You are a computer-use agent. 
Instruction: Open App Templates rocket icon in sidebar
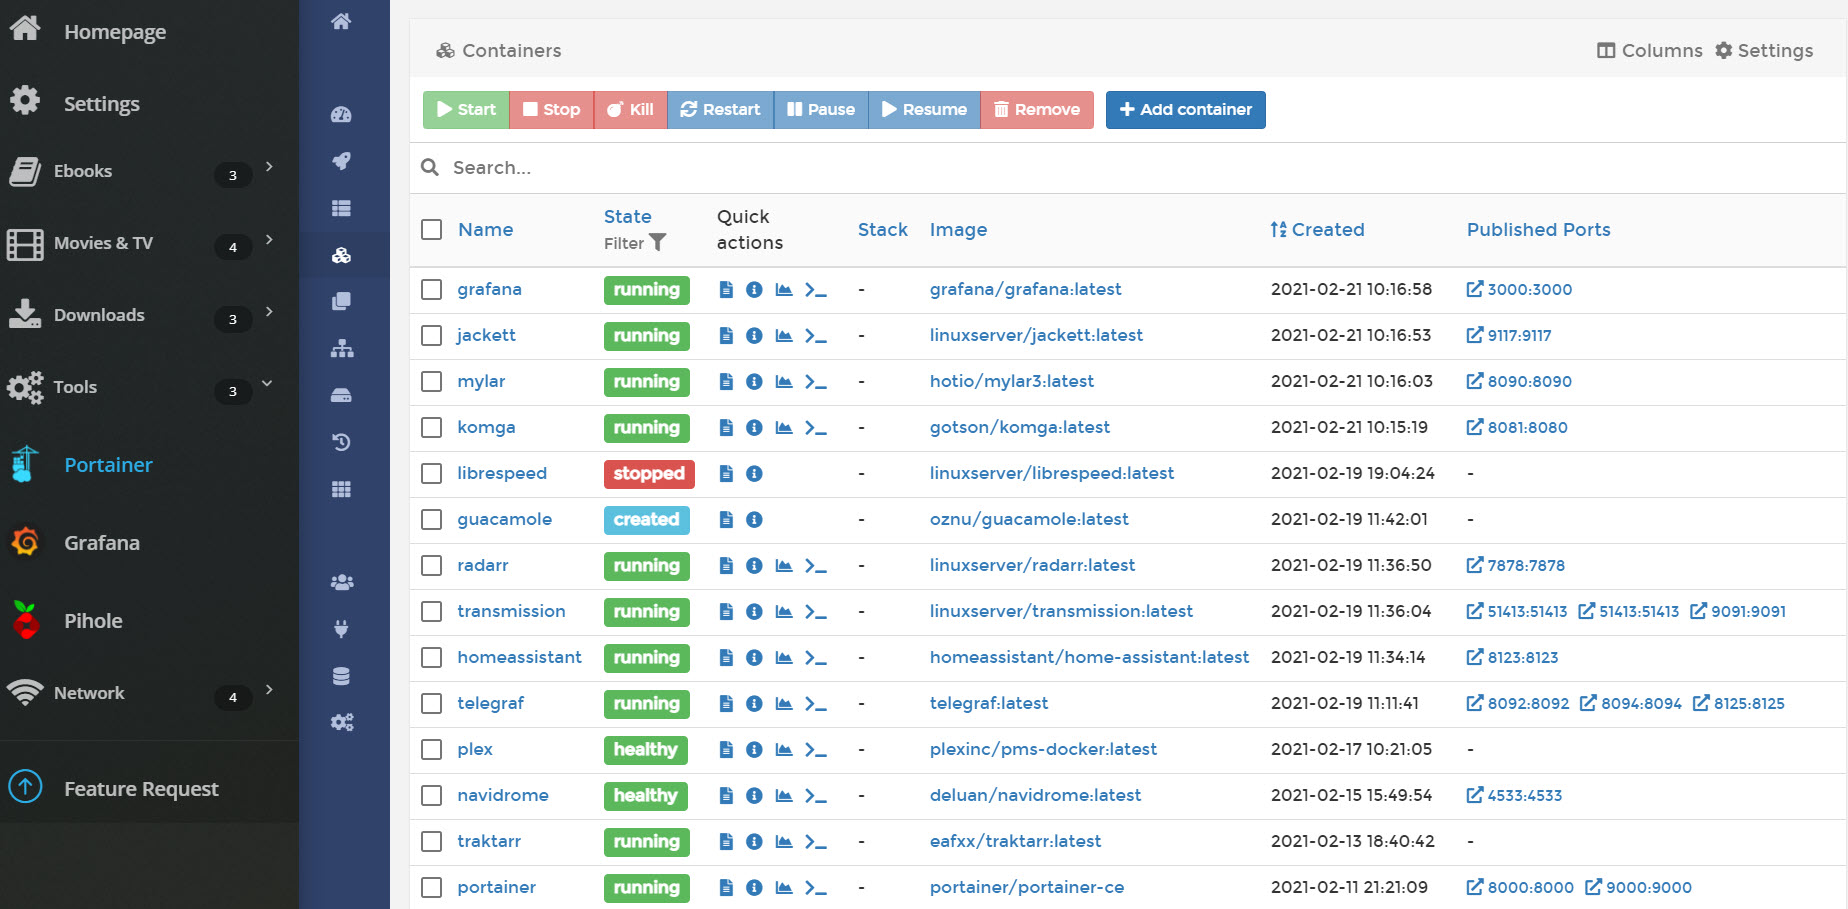tap(341, 161)
